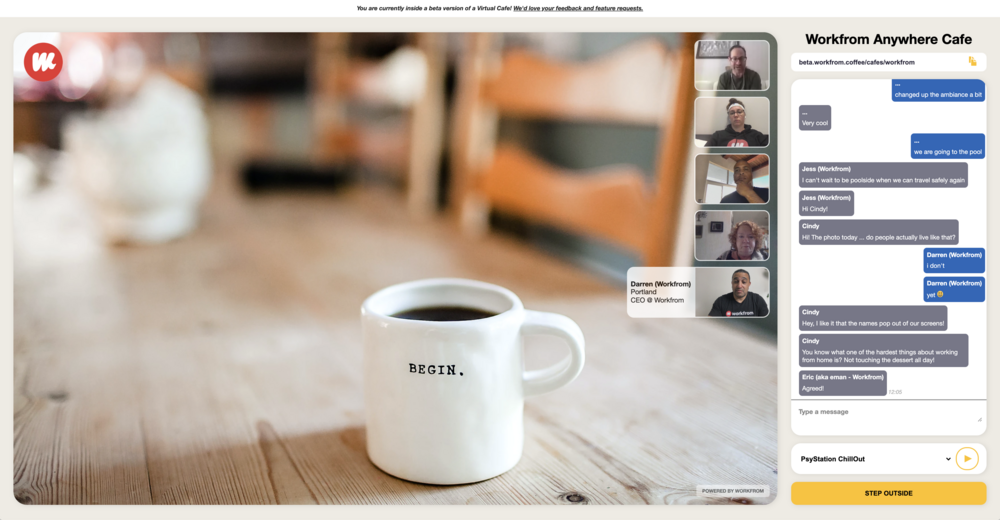
Task: Click the red Workfrom logo icon
Action: point(43,62)
